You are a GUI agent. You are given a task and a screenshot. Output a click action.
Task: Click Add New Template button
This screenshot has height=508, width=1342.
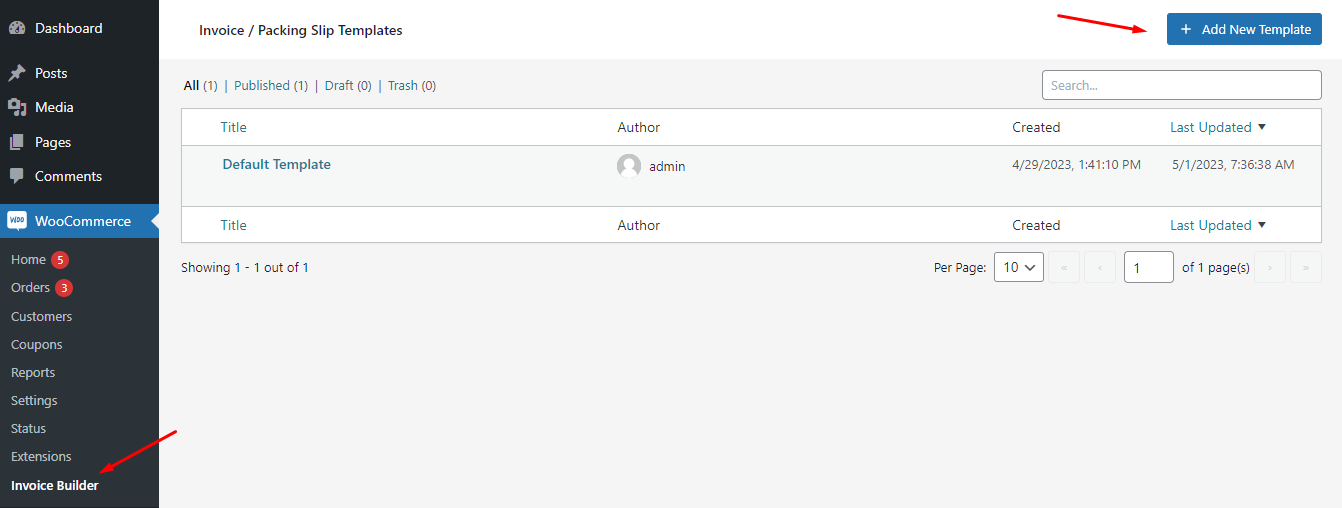[x=1244, y=29]
